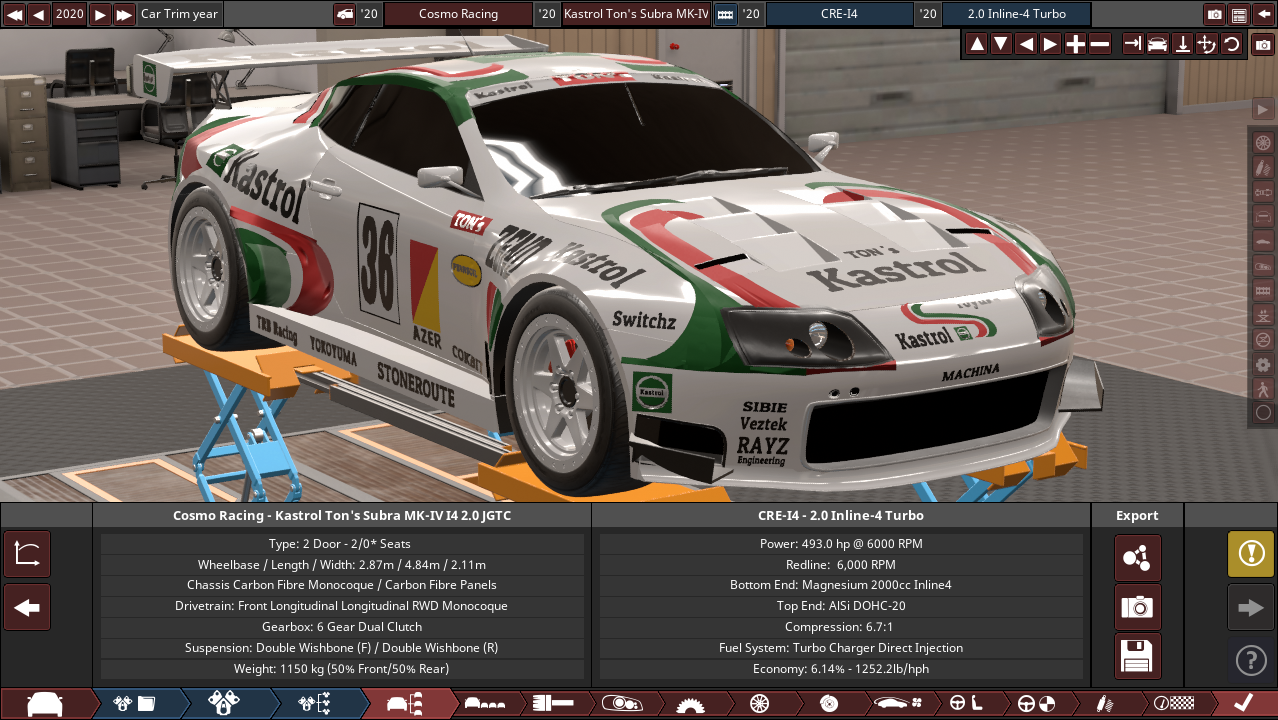This screenshot has height=720, width=1278.
Task: Reset camera rotation
Action: [x=1232, y=44]
